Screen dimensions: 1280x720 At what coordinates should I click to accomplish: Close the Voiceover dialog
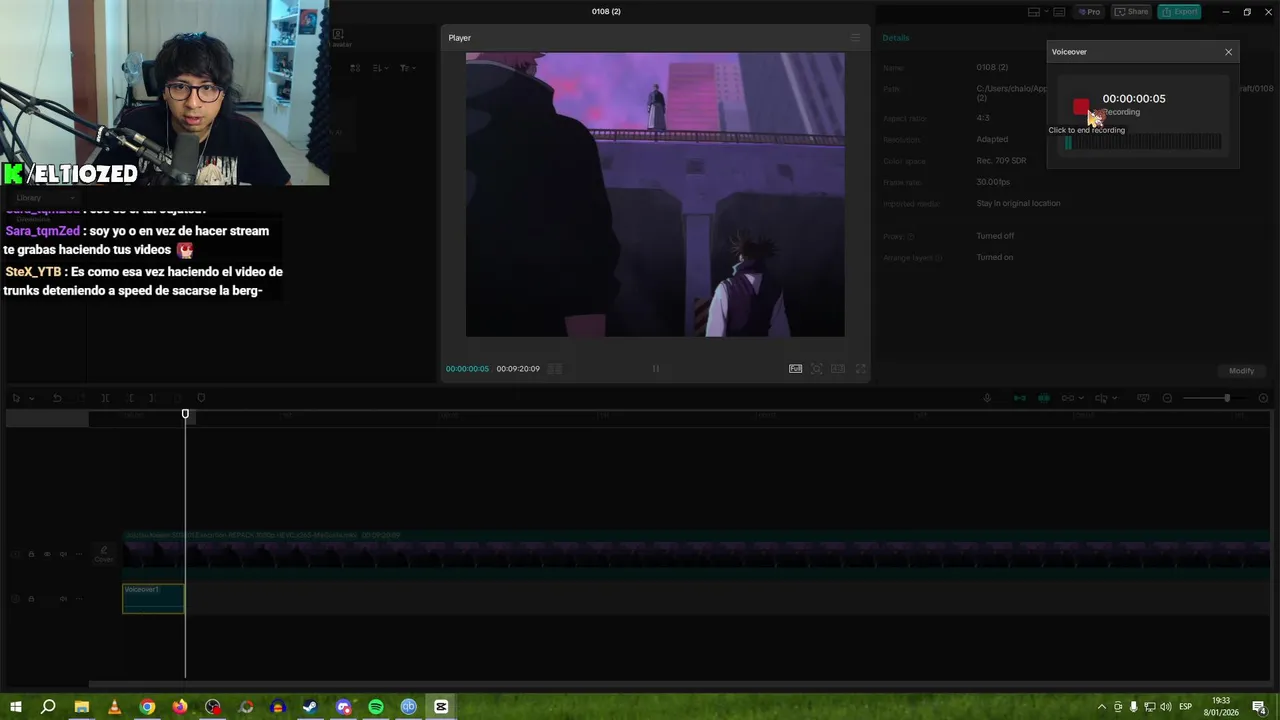pyautogui.click(x=1228, y=52)
